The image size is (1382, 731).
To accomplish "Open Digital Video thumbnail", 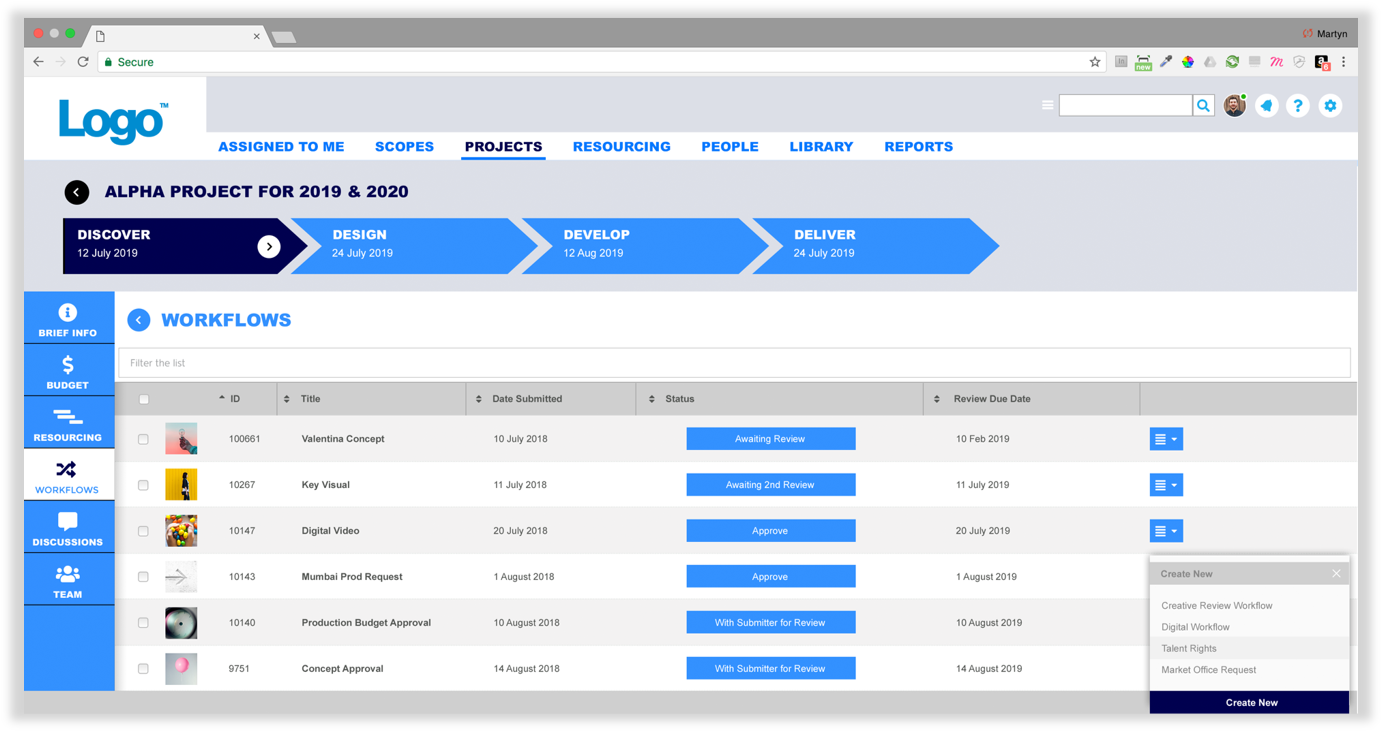I will point(181,531).
